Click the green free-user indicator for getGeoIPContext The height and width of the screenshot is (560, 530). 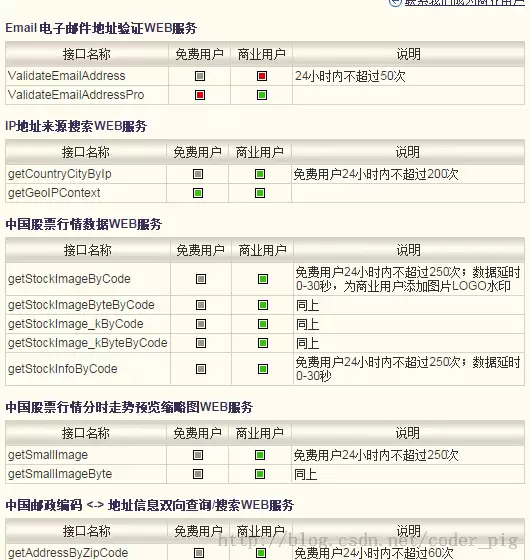click(x=198, y=193)
